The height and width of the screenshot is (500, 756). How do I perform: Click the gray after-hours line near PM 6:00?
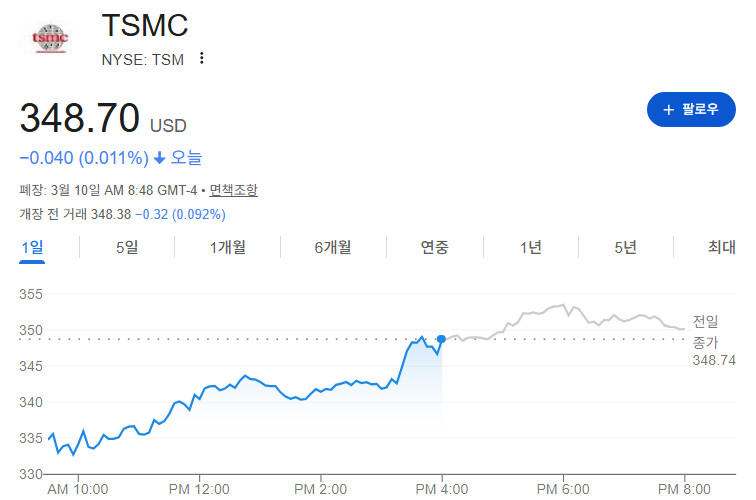coord(563,305)
